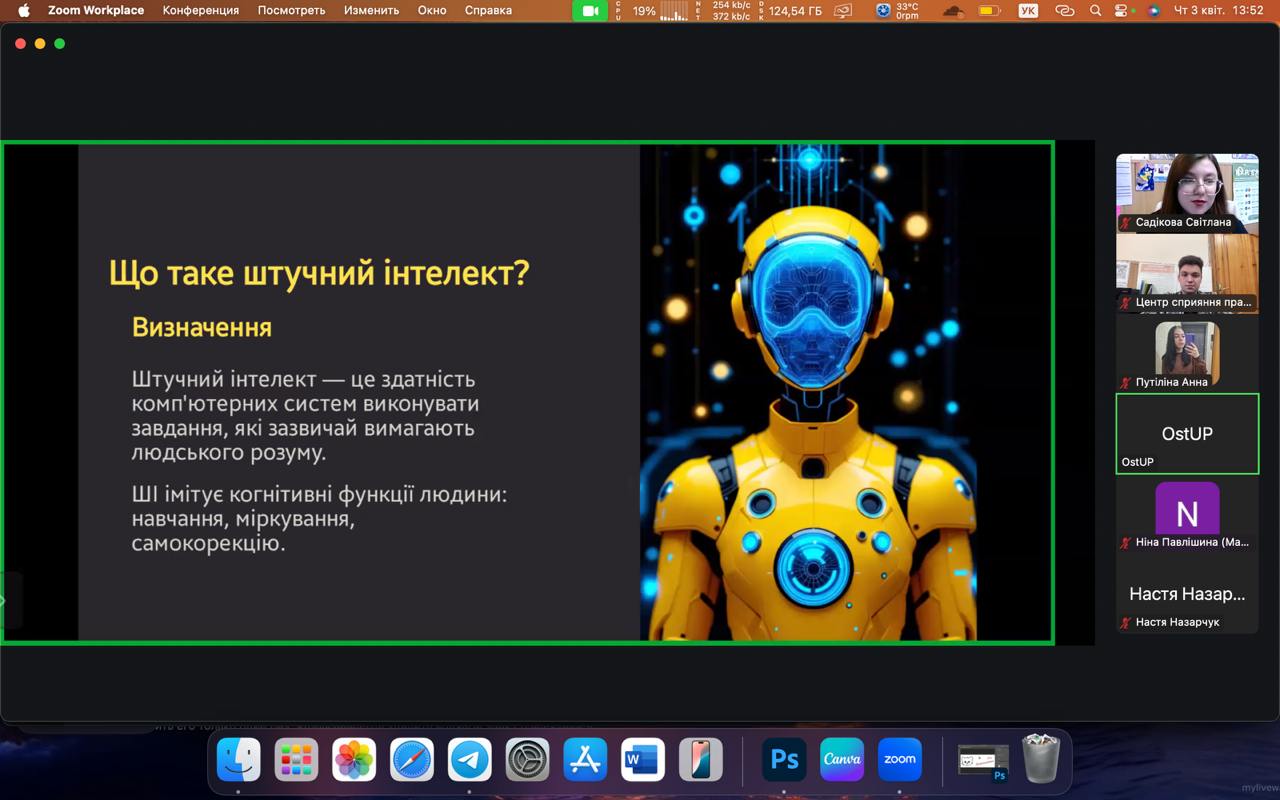Open the Photos app from the dock
Image resolution: width=1280 pixels, height=800 pixels.
click(x=354, y=760)
